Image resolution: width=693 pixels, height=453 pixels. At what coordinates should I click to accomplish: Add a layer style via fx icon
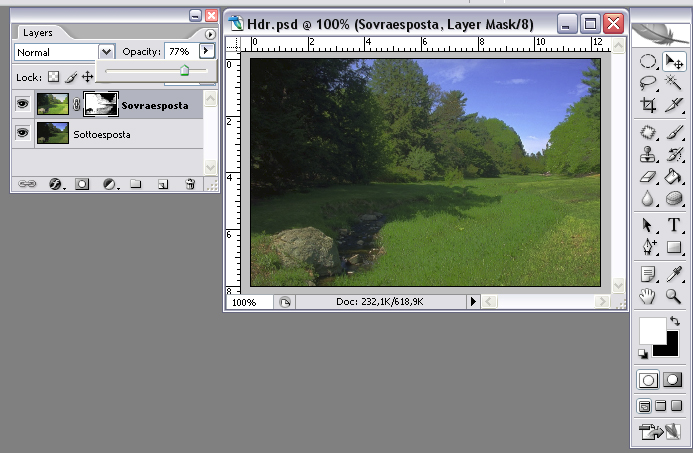tap(56, 184)
